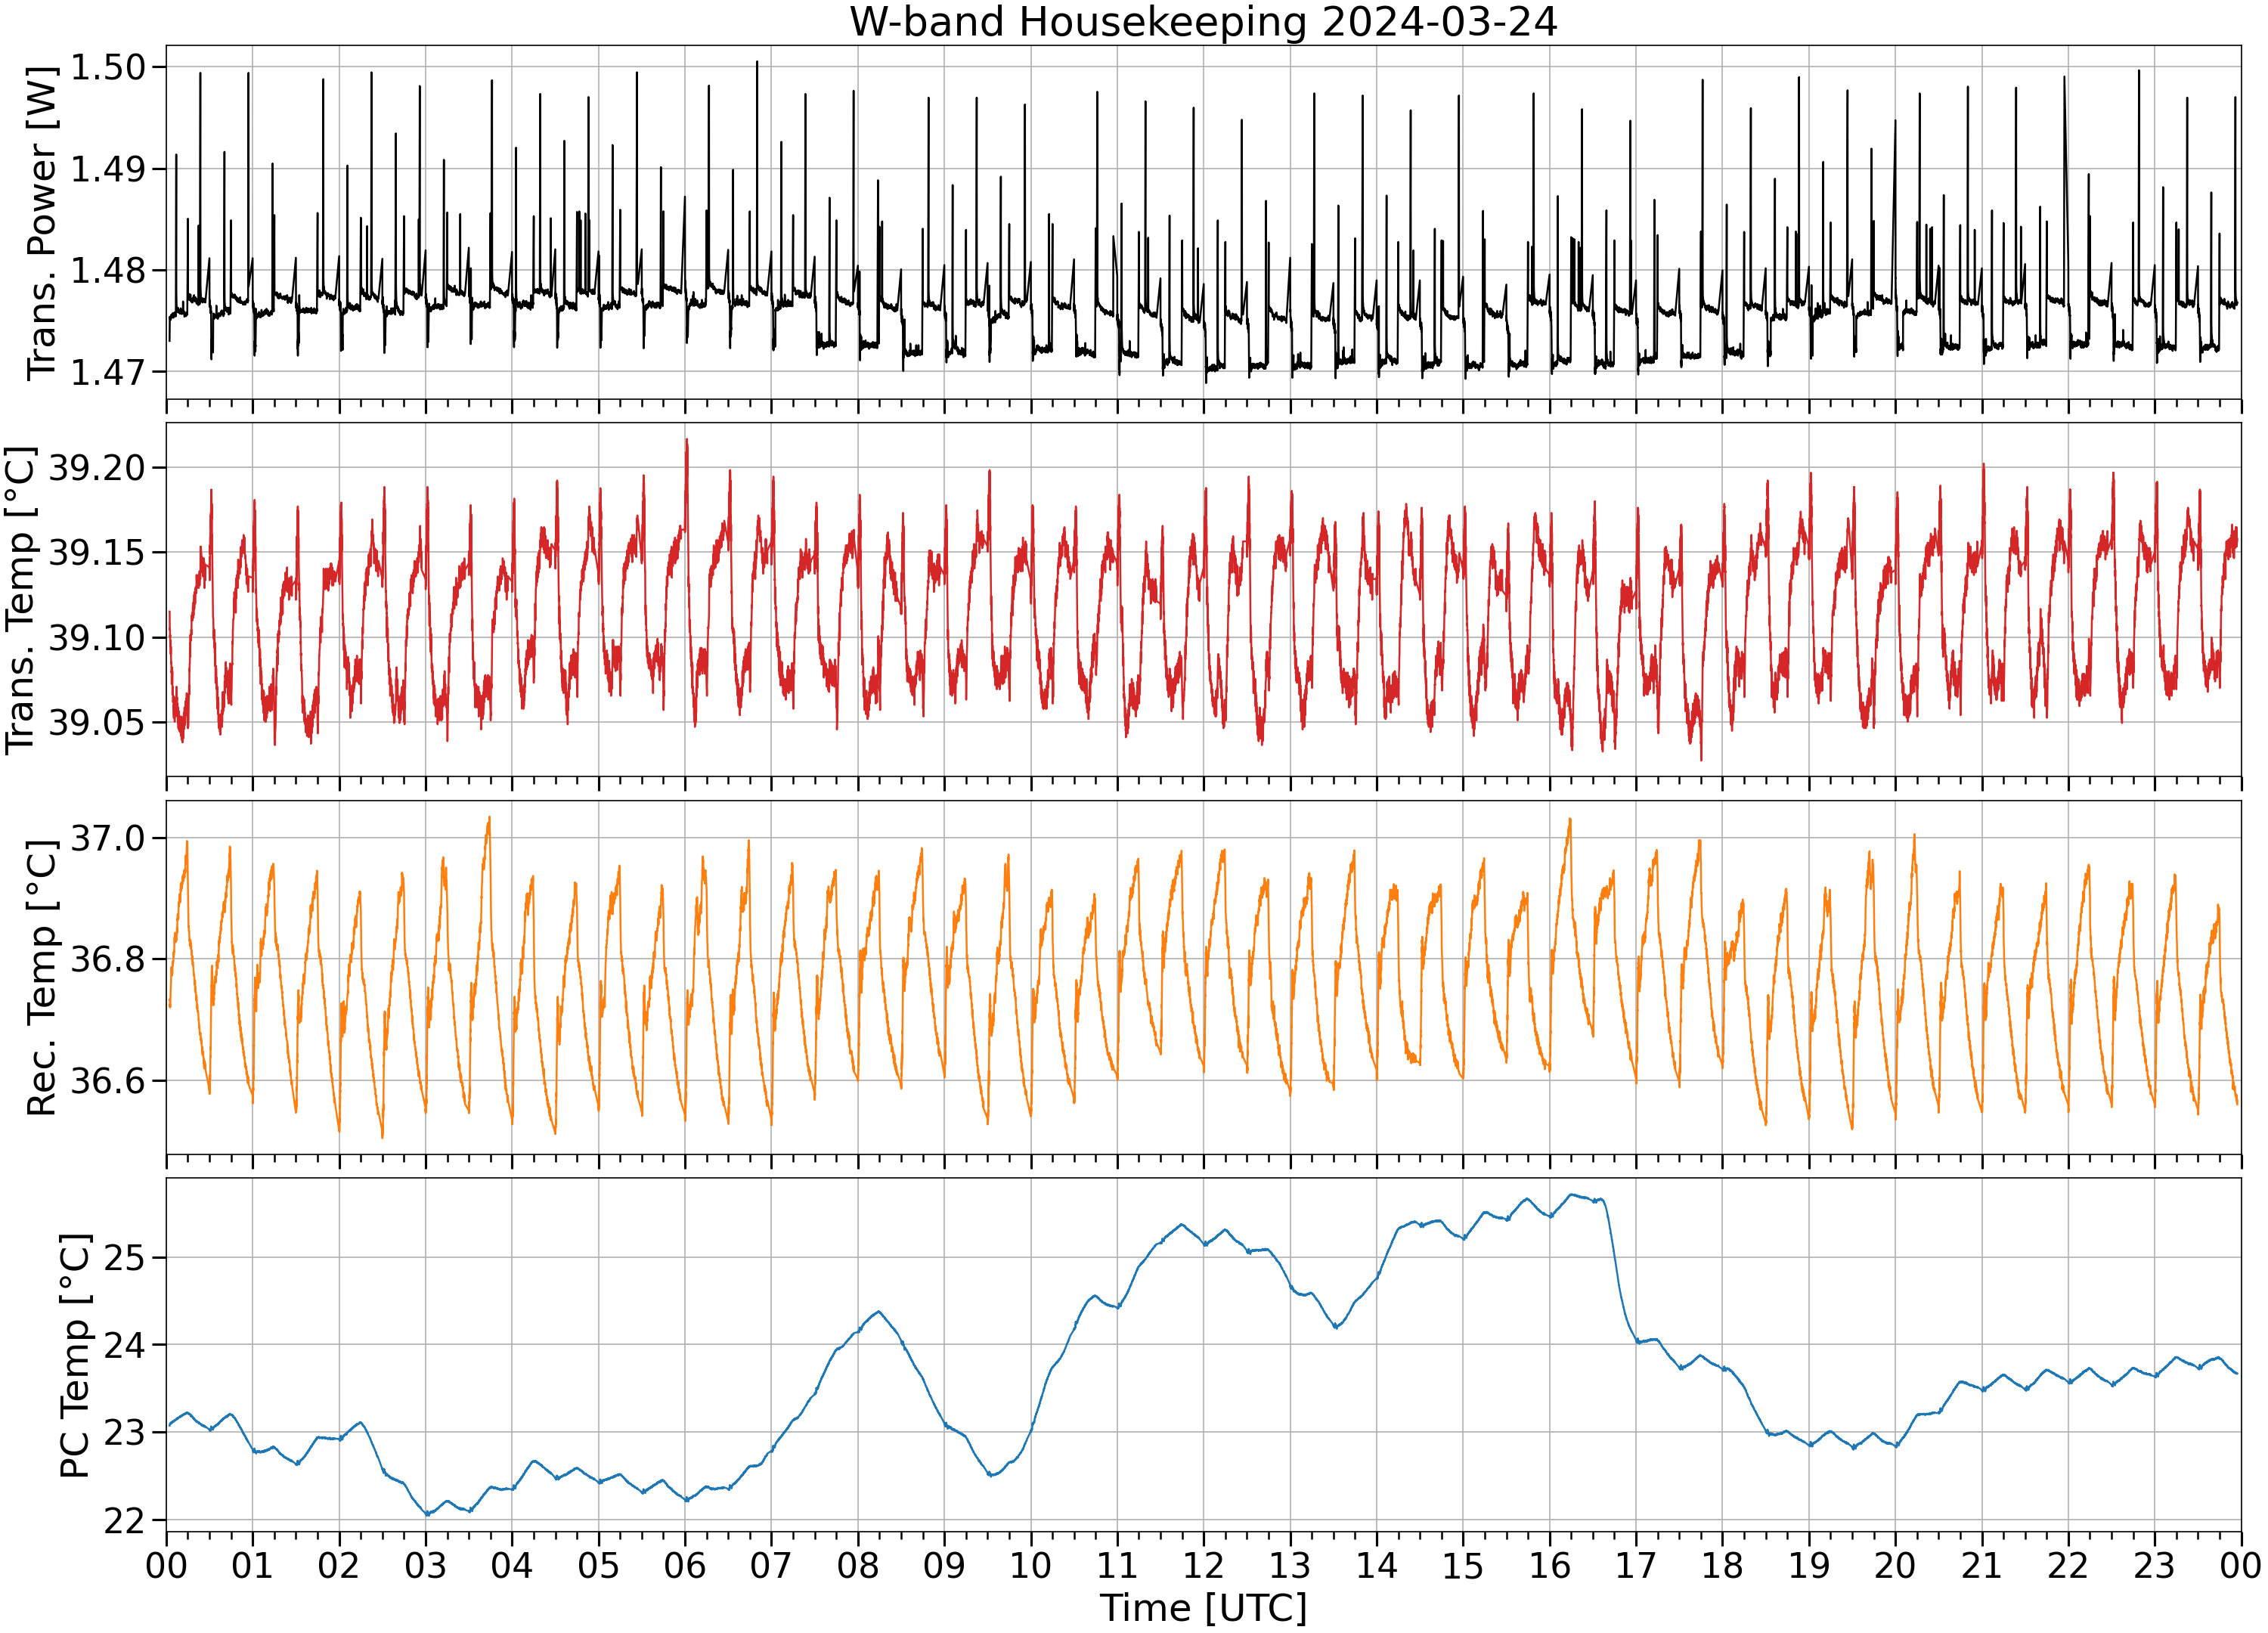Click the 12 hour tick label

tap(1203, 1565)
